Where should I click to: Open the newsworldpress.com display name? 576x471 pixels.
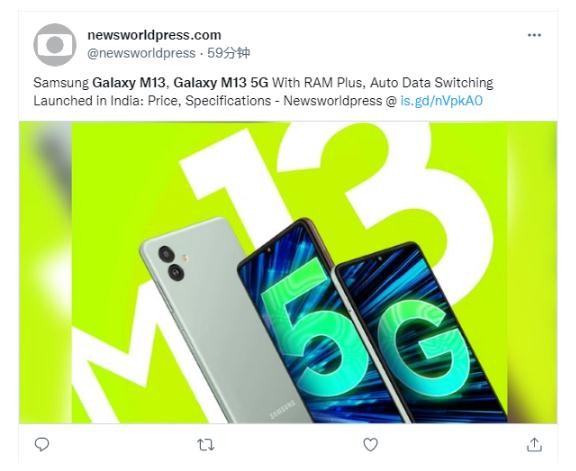point(154,35)
